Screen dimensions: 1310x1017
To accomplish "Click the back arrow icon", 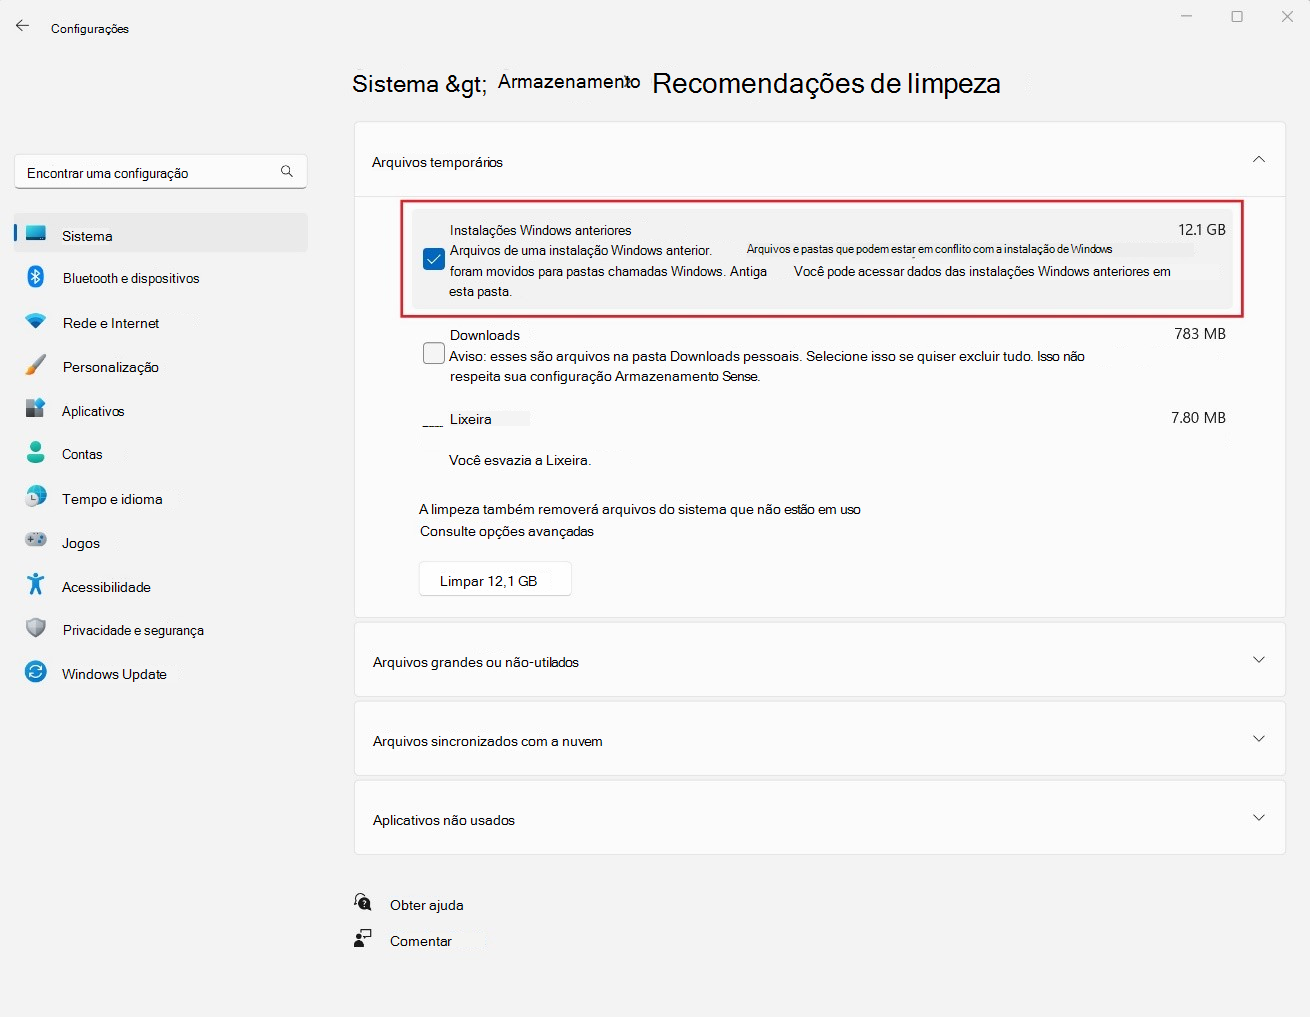I will [22, 26].
